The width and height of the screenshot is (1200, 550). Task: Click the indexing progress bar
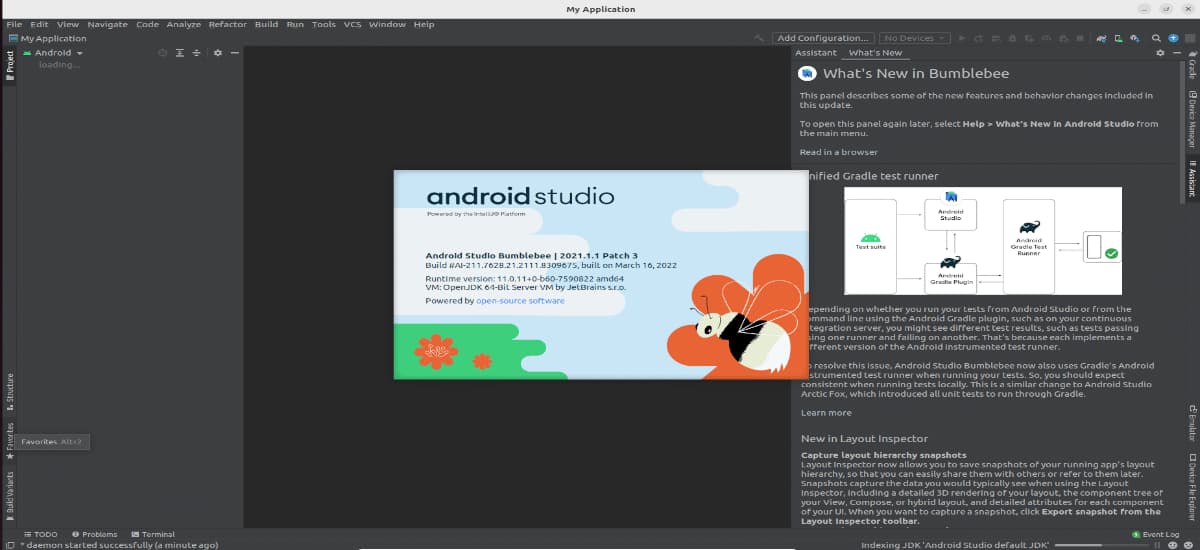1100,545
